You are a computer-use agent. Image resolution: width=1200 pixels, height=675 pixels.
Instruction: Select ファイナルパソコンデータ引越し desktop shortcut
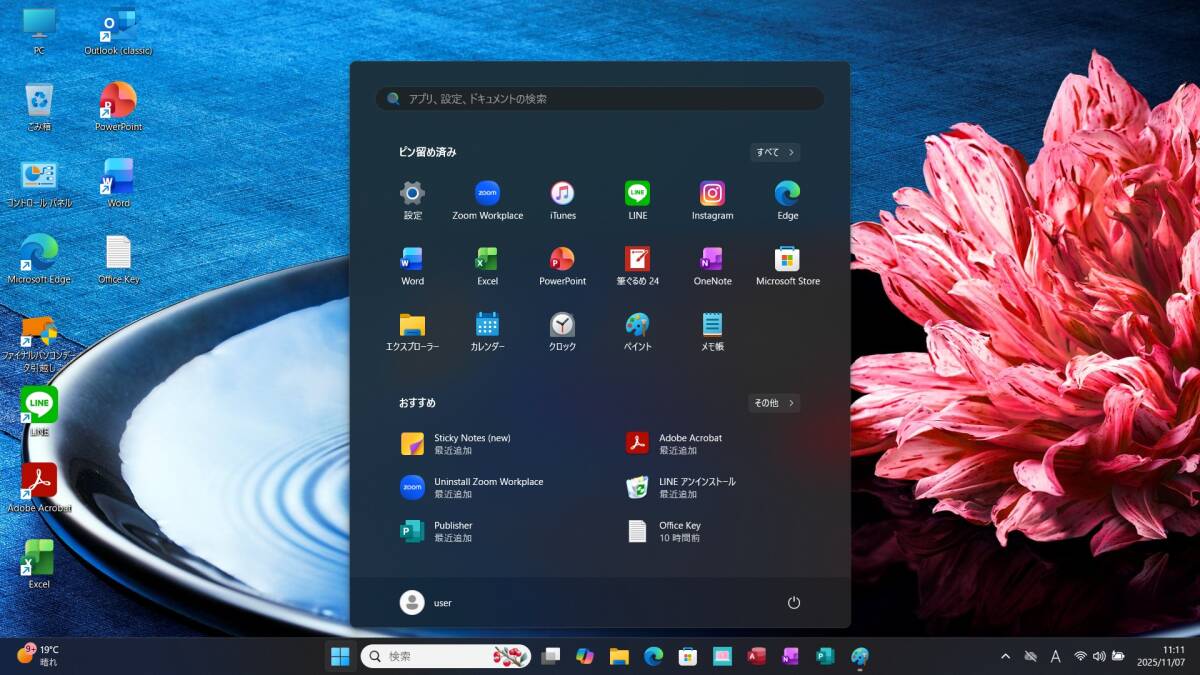pos(39,343)
